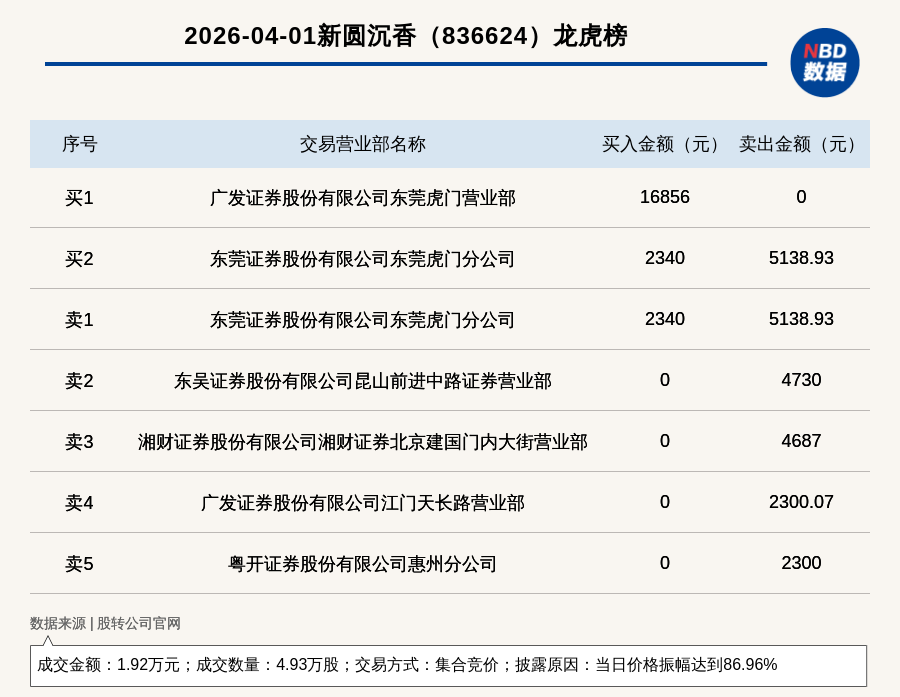
Task: Select the 序号 column header
Action: (x=79, y=144)
